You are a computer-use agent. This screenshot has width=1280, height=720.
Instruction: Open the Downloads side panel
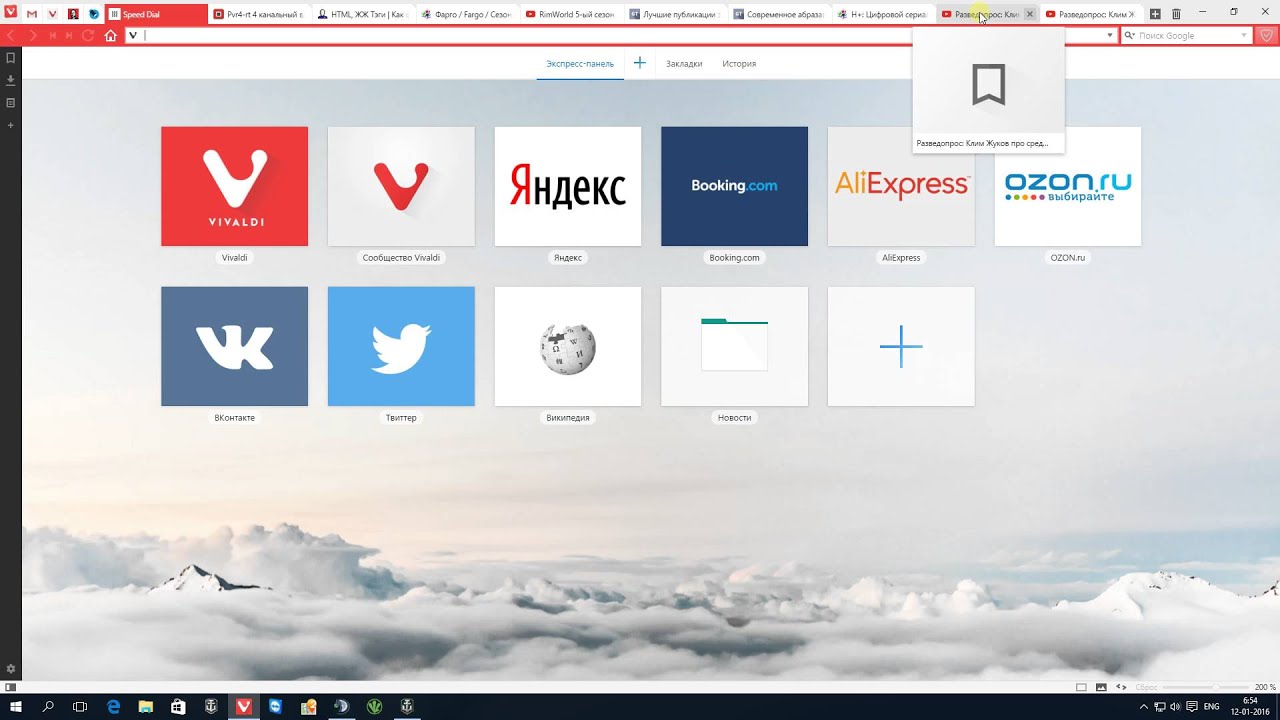[11, 80]
